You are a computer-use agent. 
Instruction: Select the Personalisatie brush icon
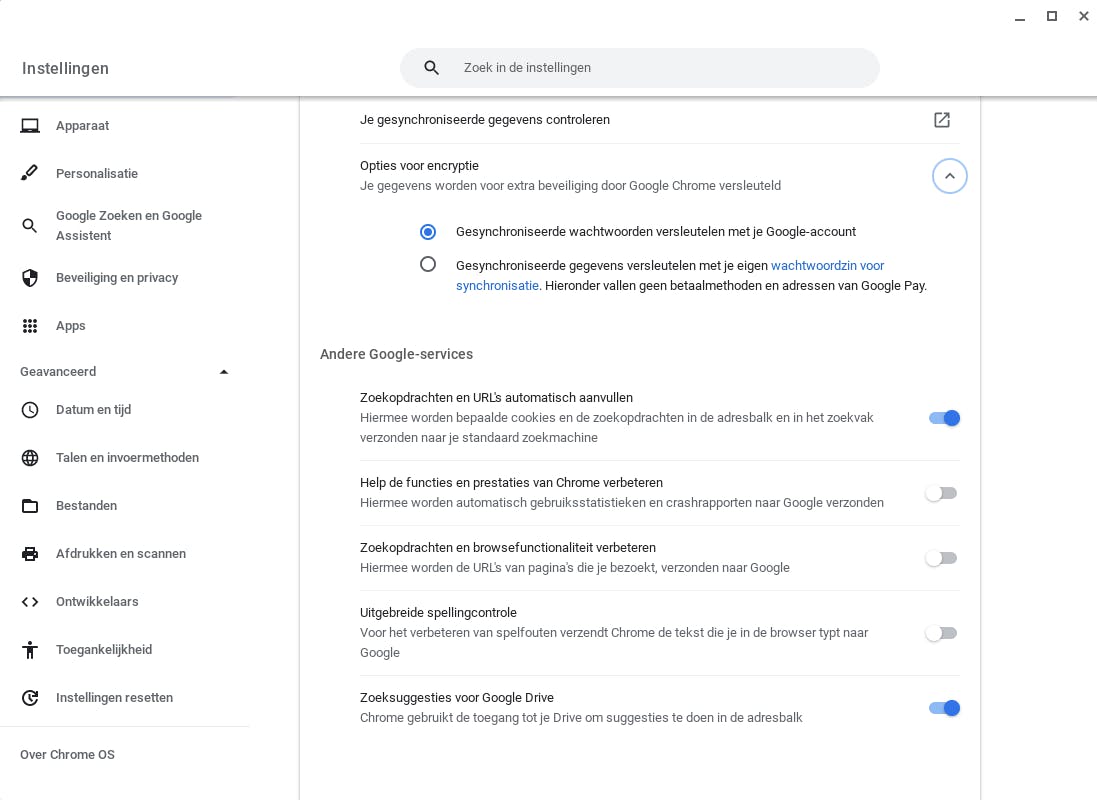30,174
